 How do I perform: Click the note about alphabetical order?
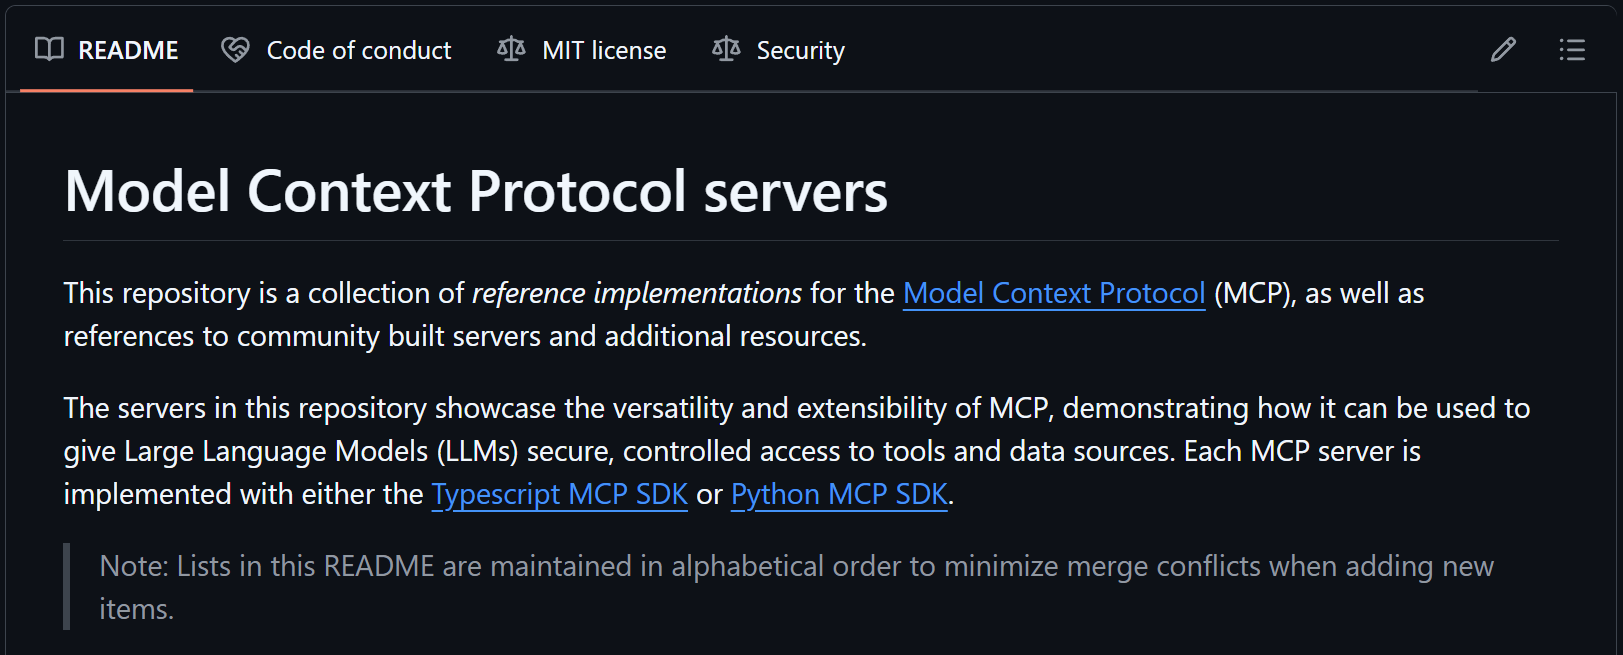point(796,587)
